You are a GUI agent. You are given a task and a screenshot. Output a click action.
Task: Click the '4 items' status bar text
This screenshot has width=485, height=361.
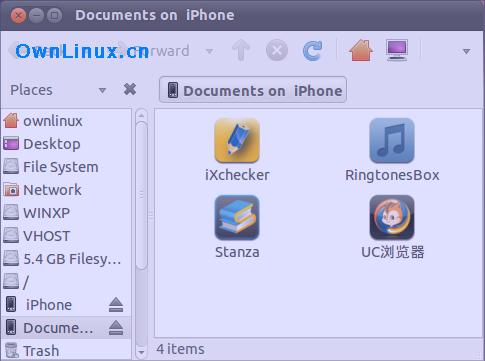click(x=180, y=349)
